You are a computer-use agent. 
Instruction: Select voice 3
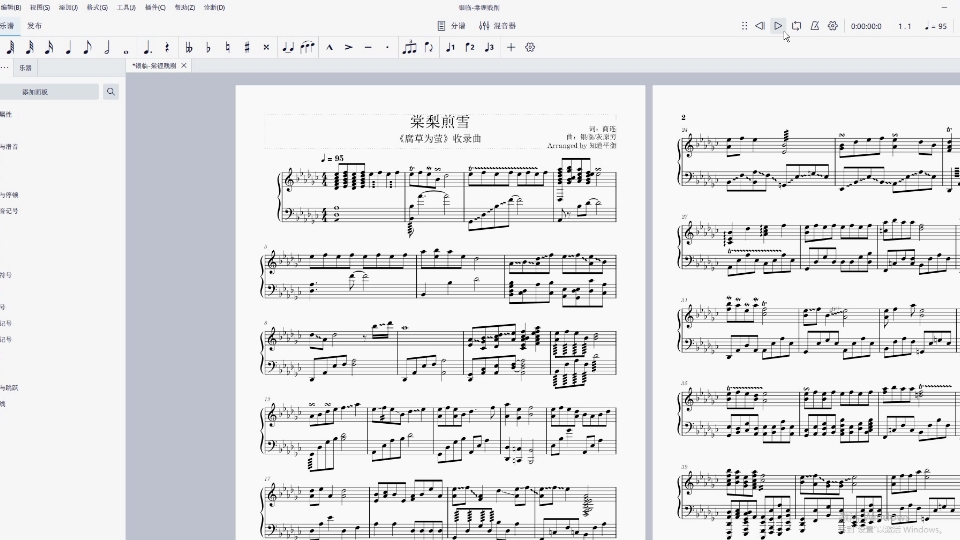click(x=489, y=47)
